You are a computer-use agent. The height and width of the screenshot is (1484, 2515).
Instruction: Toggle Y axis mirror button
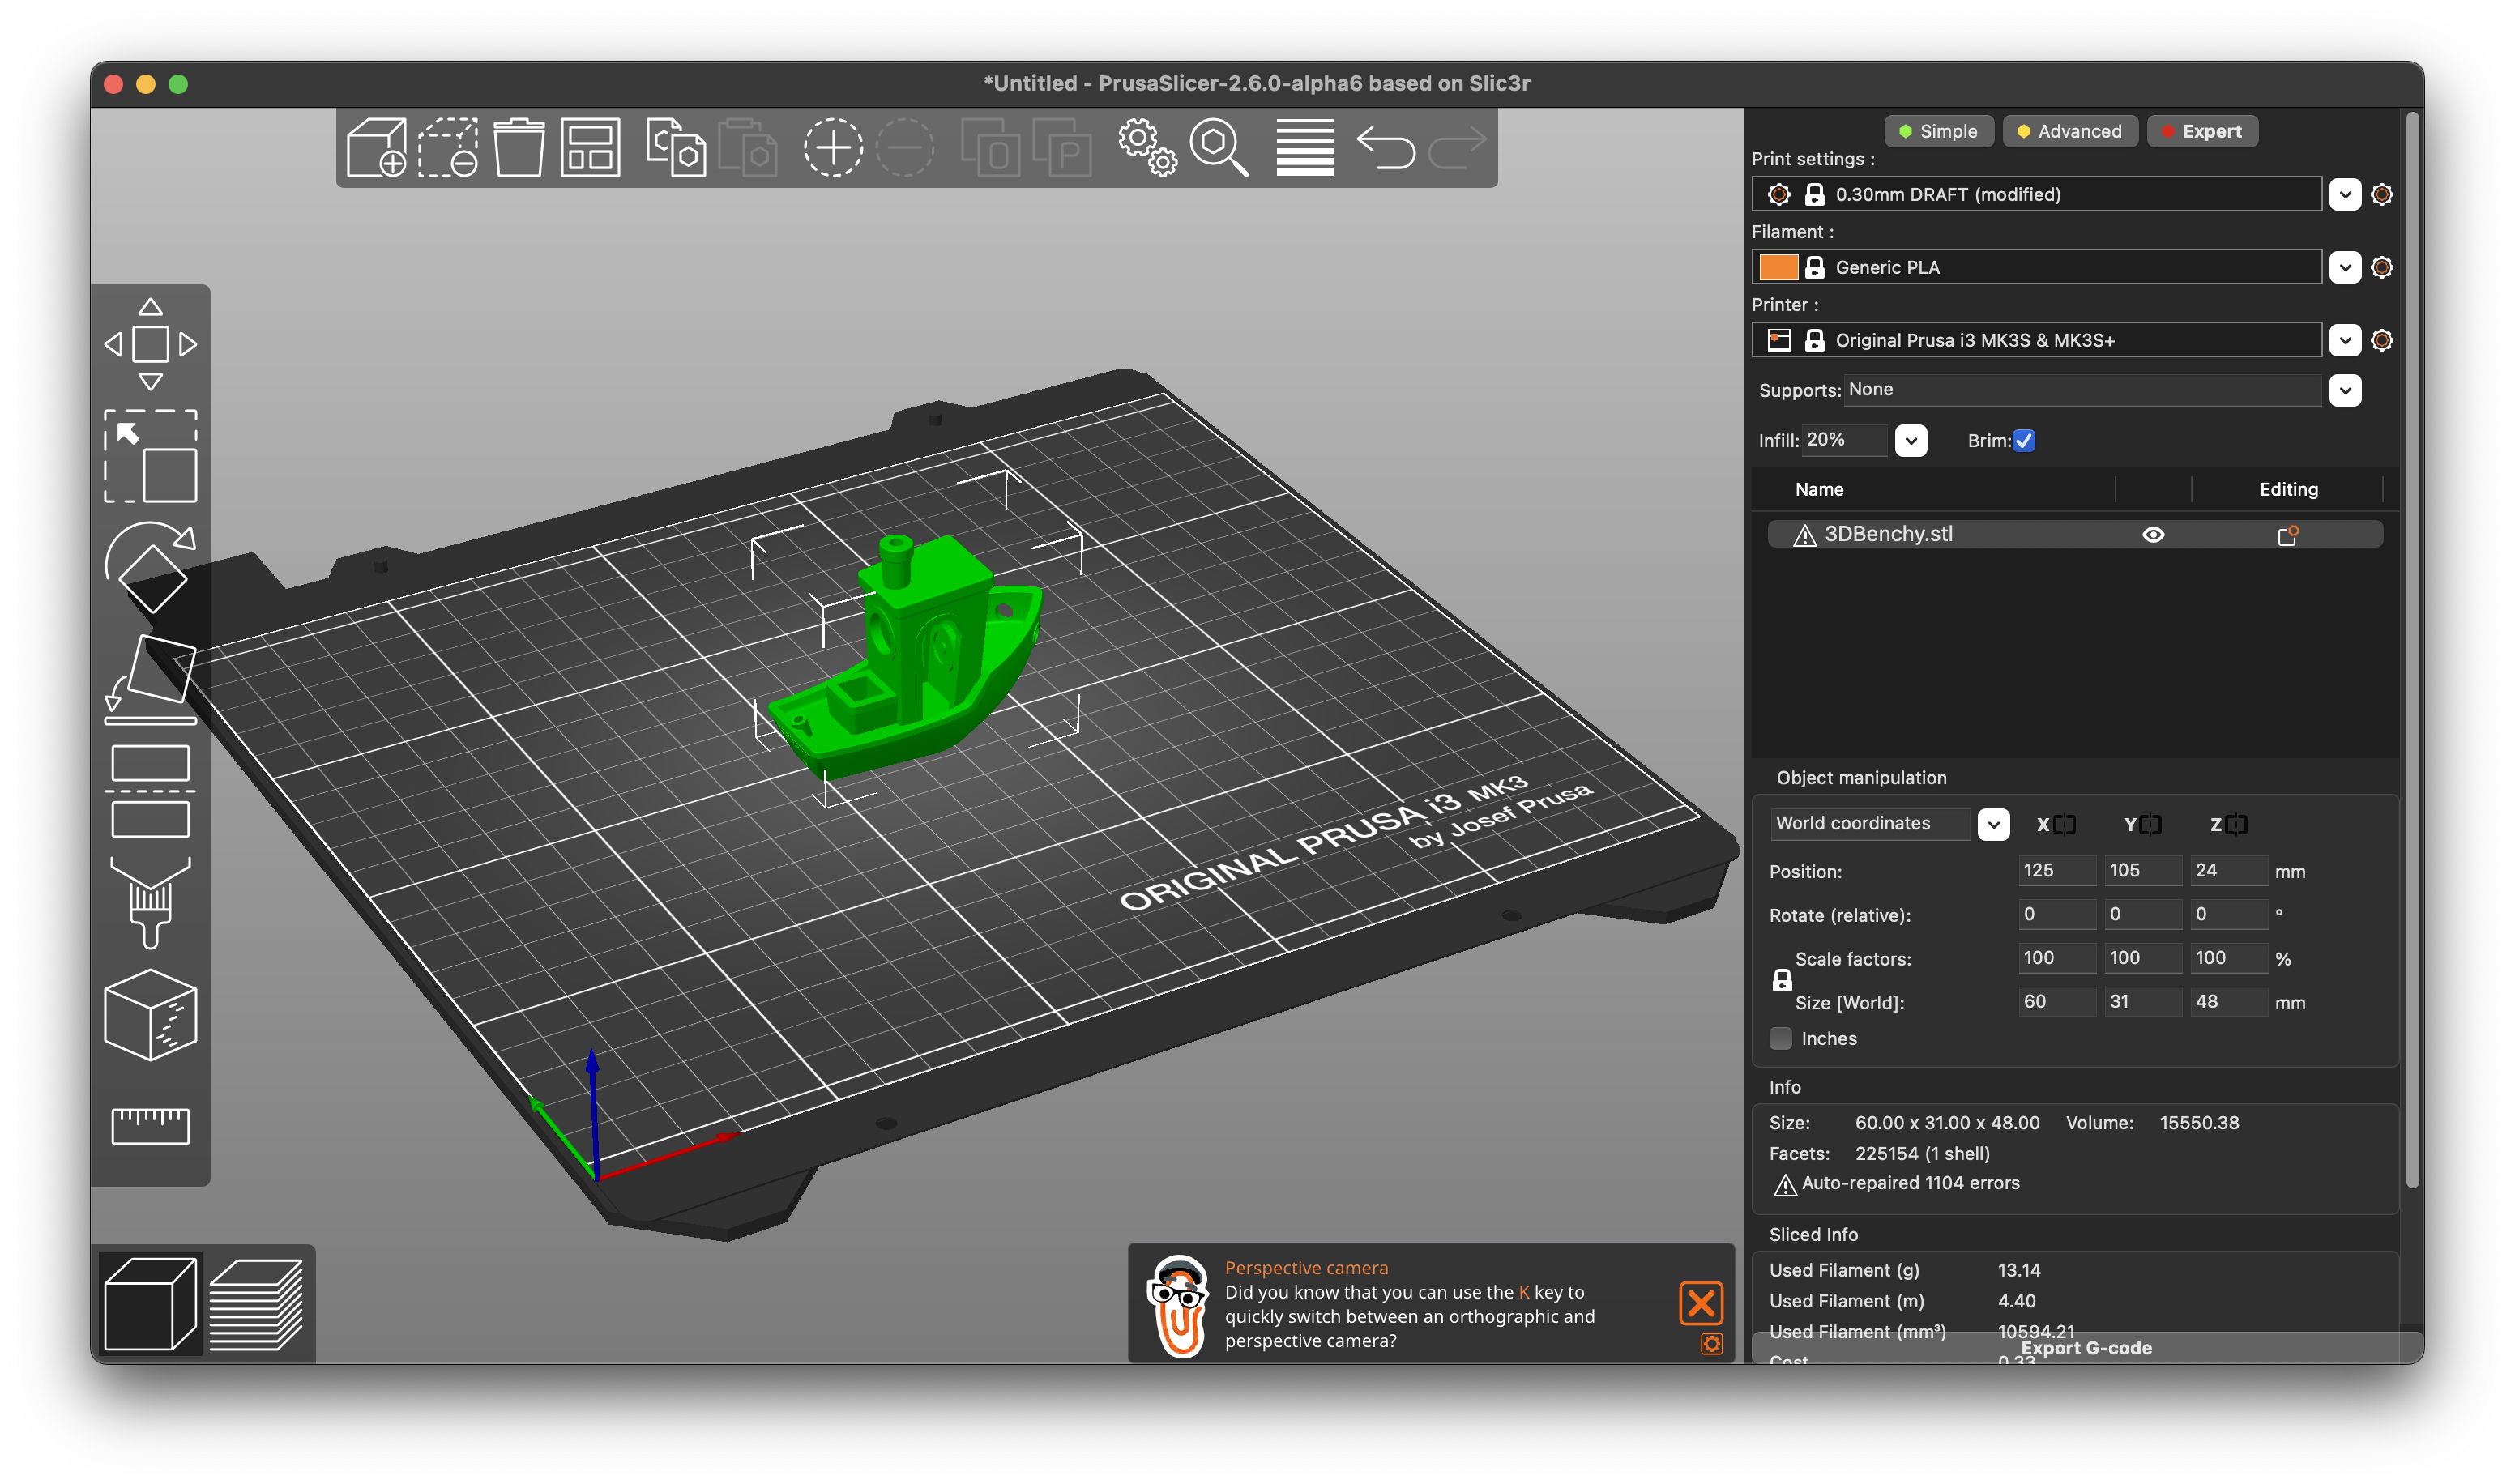(x=2150, y=824)
